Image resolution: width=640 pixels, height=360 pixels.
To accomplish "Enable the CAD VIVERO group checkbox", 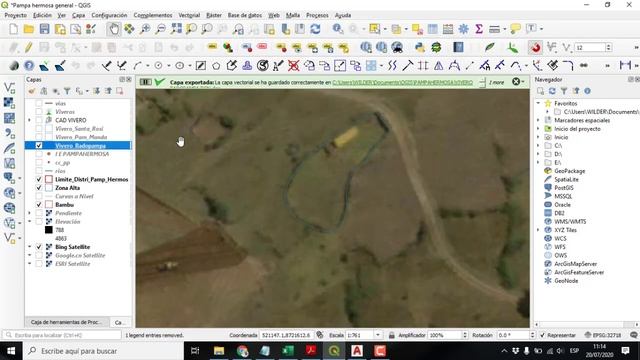I will pyautogui.click(x=39, y=120).
